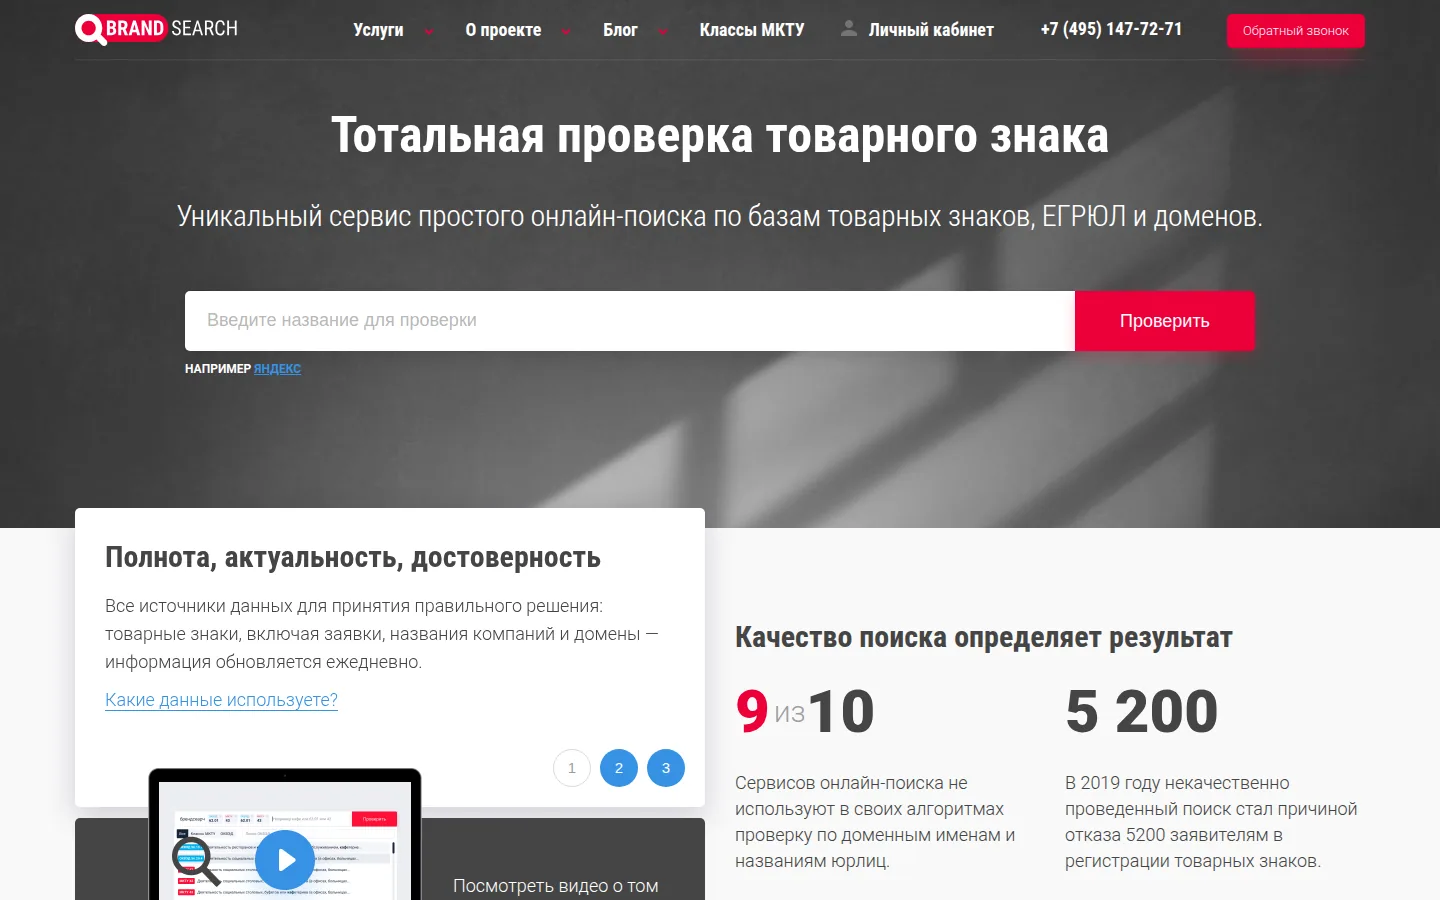Open the Классы МКТУ page

(752, 30)
